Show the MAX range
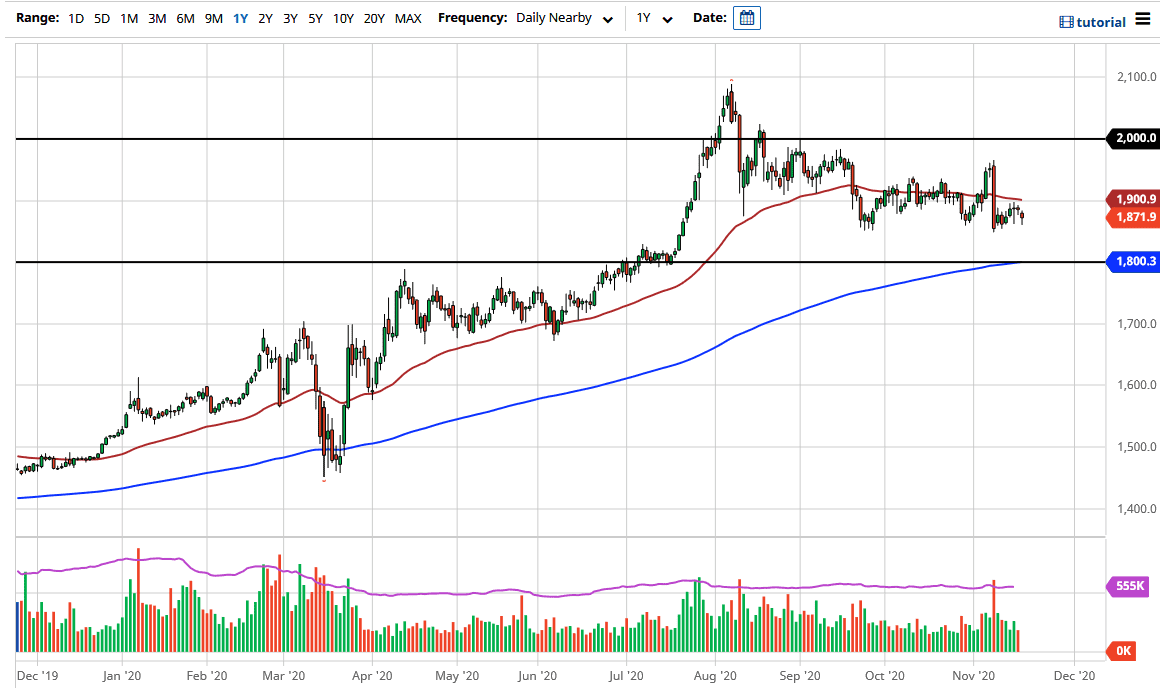Viewport: 1160px width, 690px height. [408, 18]
